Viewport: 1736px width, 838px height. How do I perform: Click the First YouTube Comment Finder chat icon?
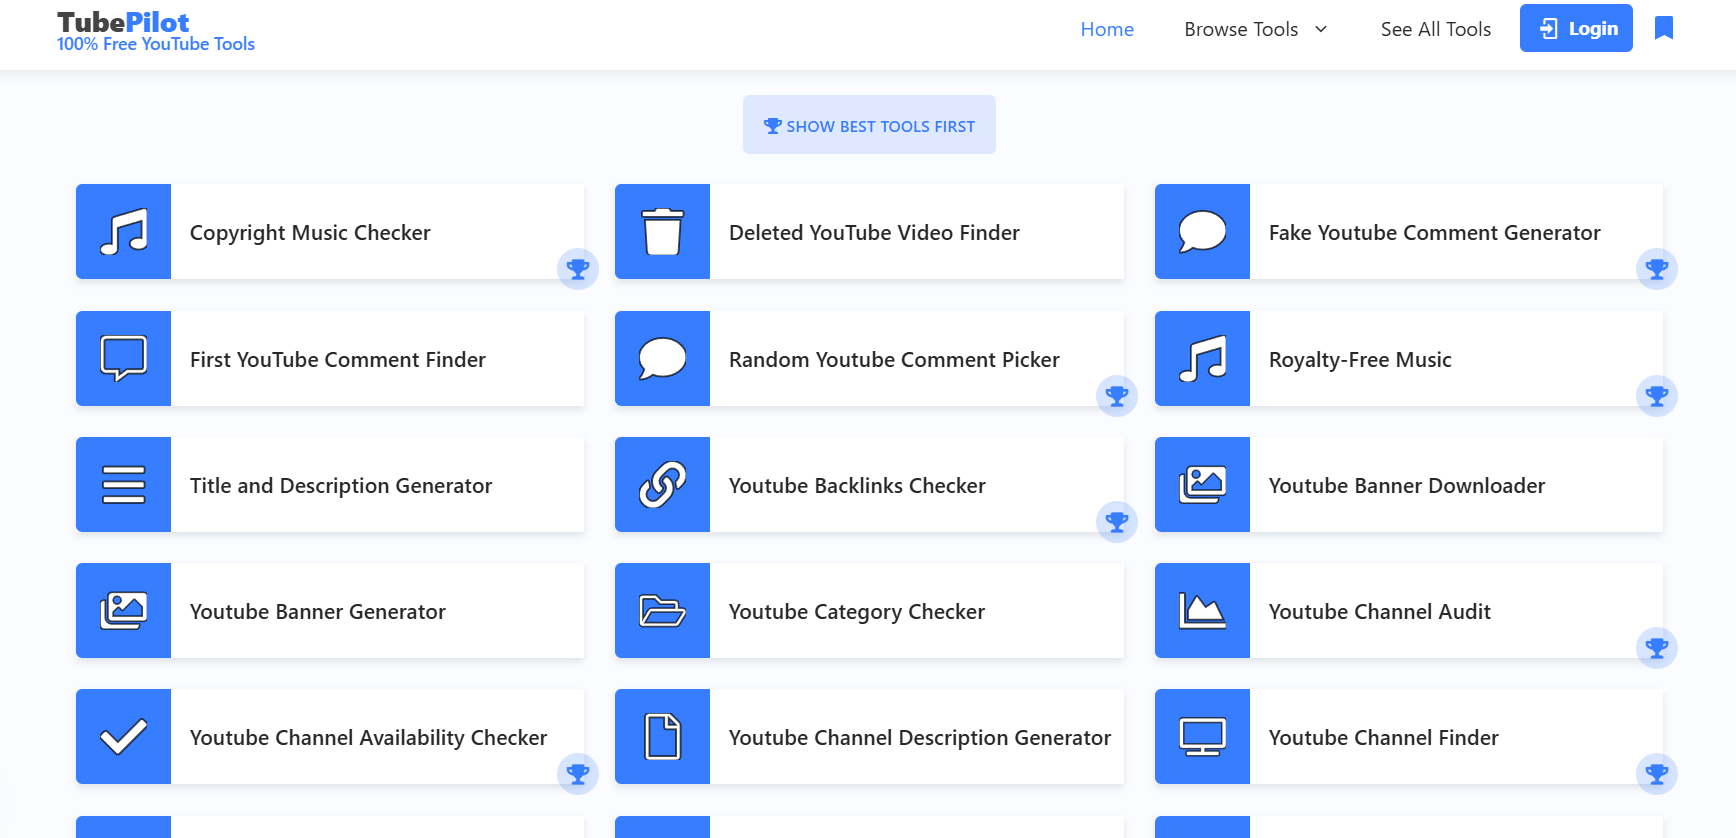coord(124,358)
